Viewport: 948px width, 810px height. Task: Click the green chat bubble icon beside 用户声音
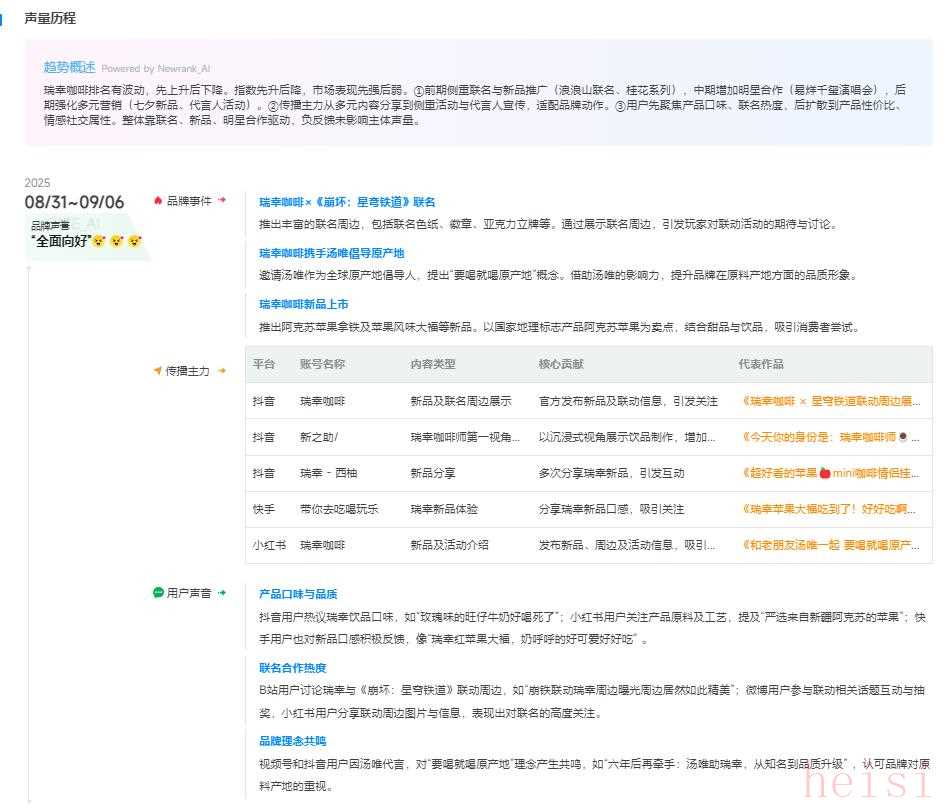(158, 593)
